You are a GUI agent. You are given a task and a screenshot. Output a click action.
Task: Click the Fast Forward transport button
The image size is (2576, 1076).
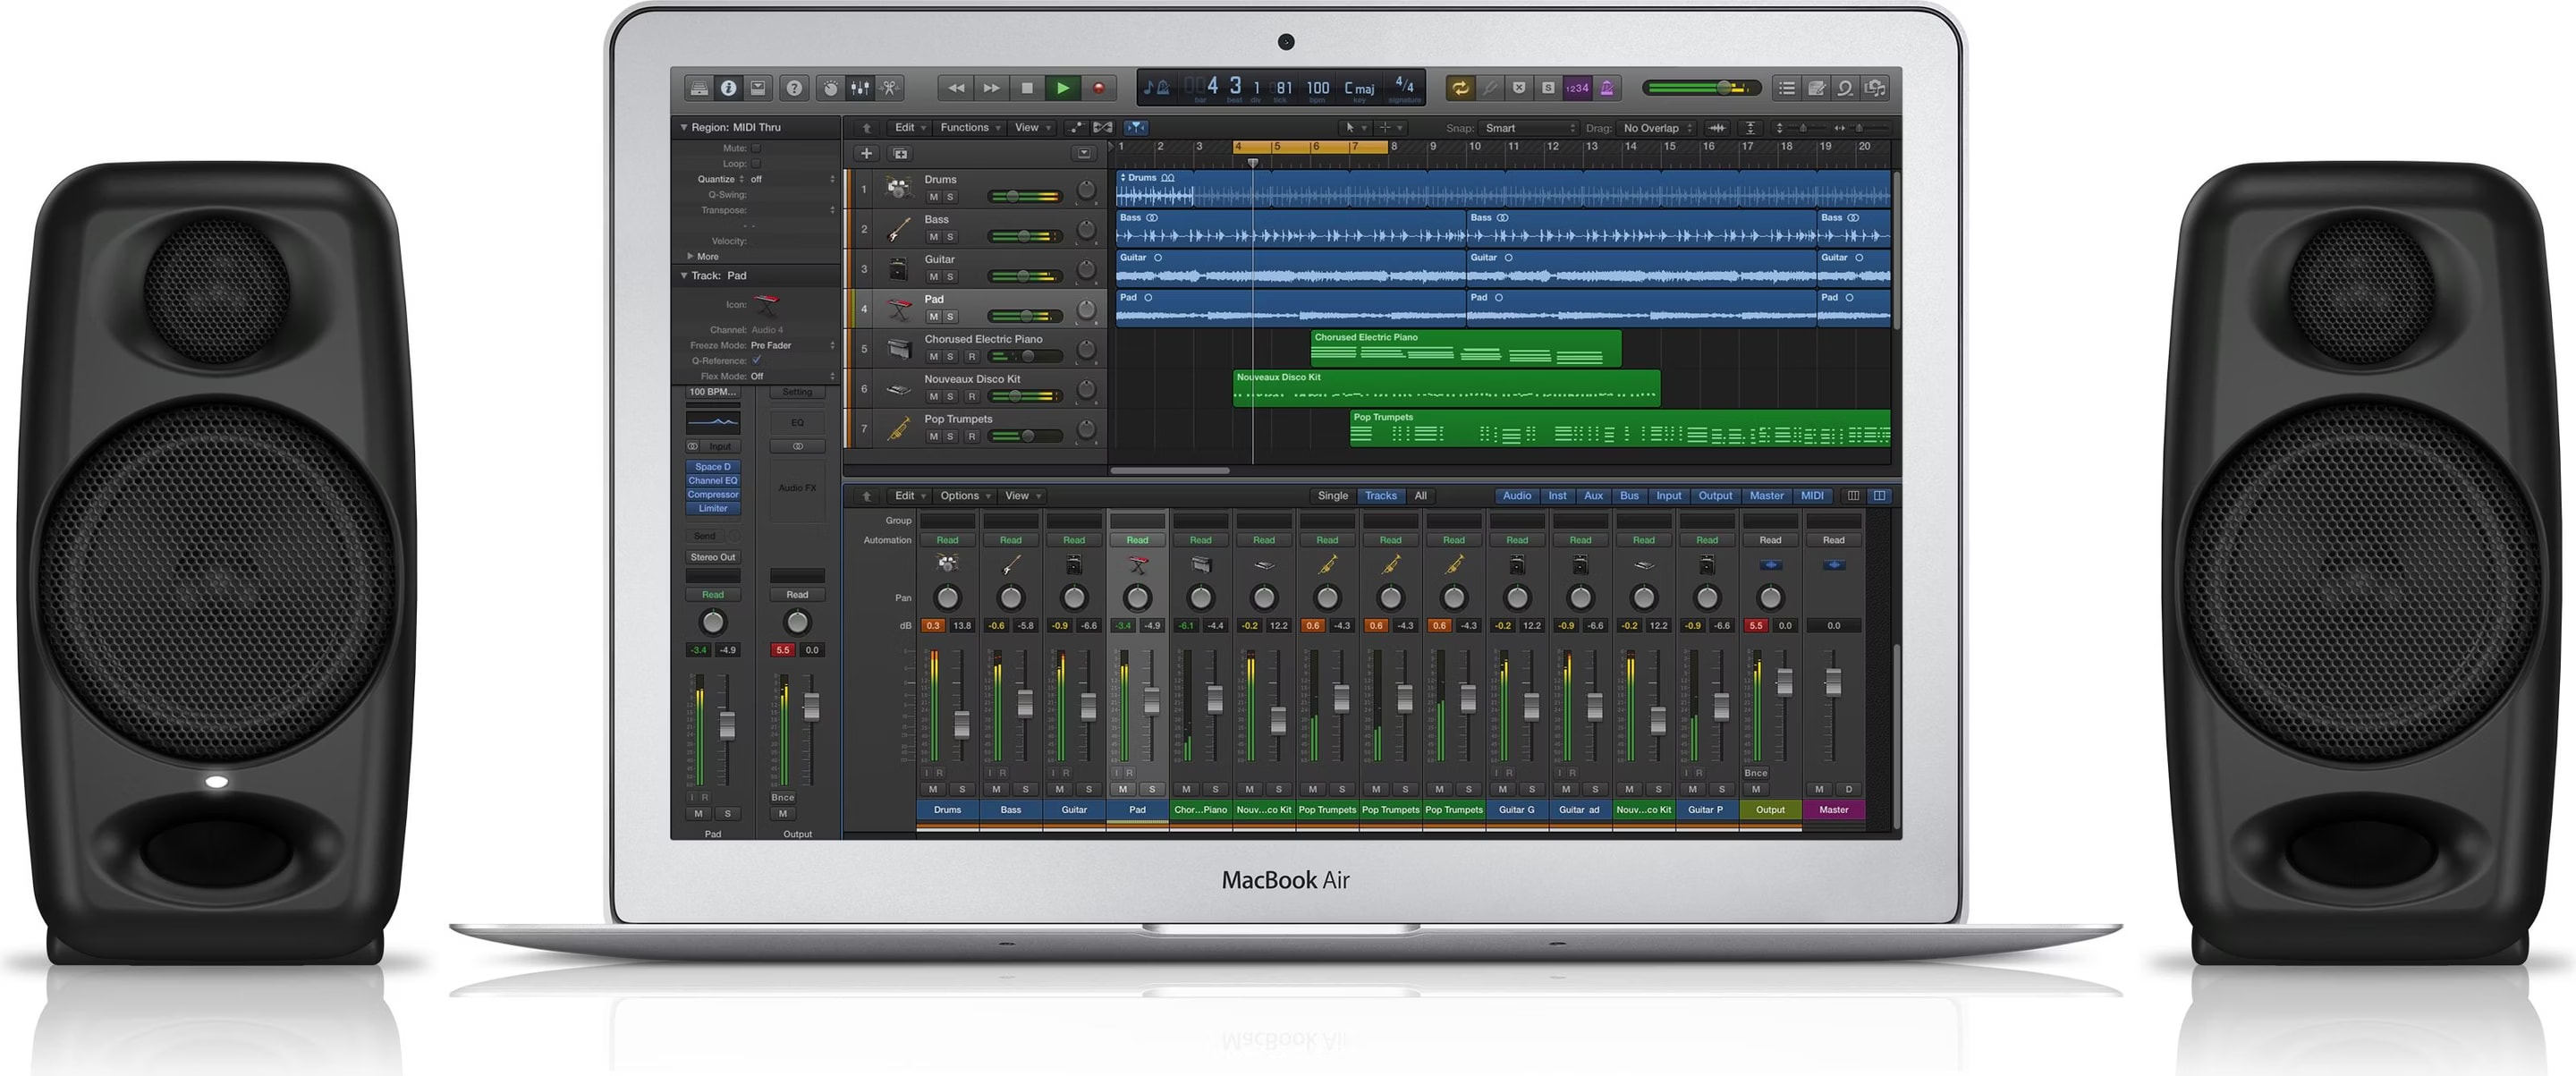991,88
